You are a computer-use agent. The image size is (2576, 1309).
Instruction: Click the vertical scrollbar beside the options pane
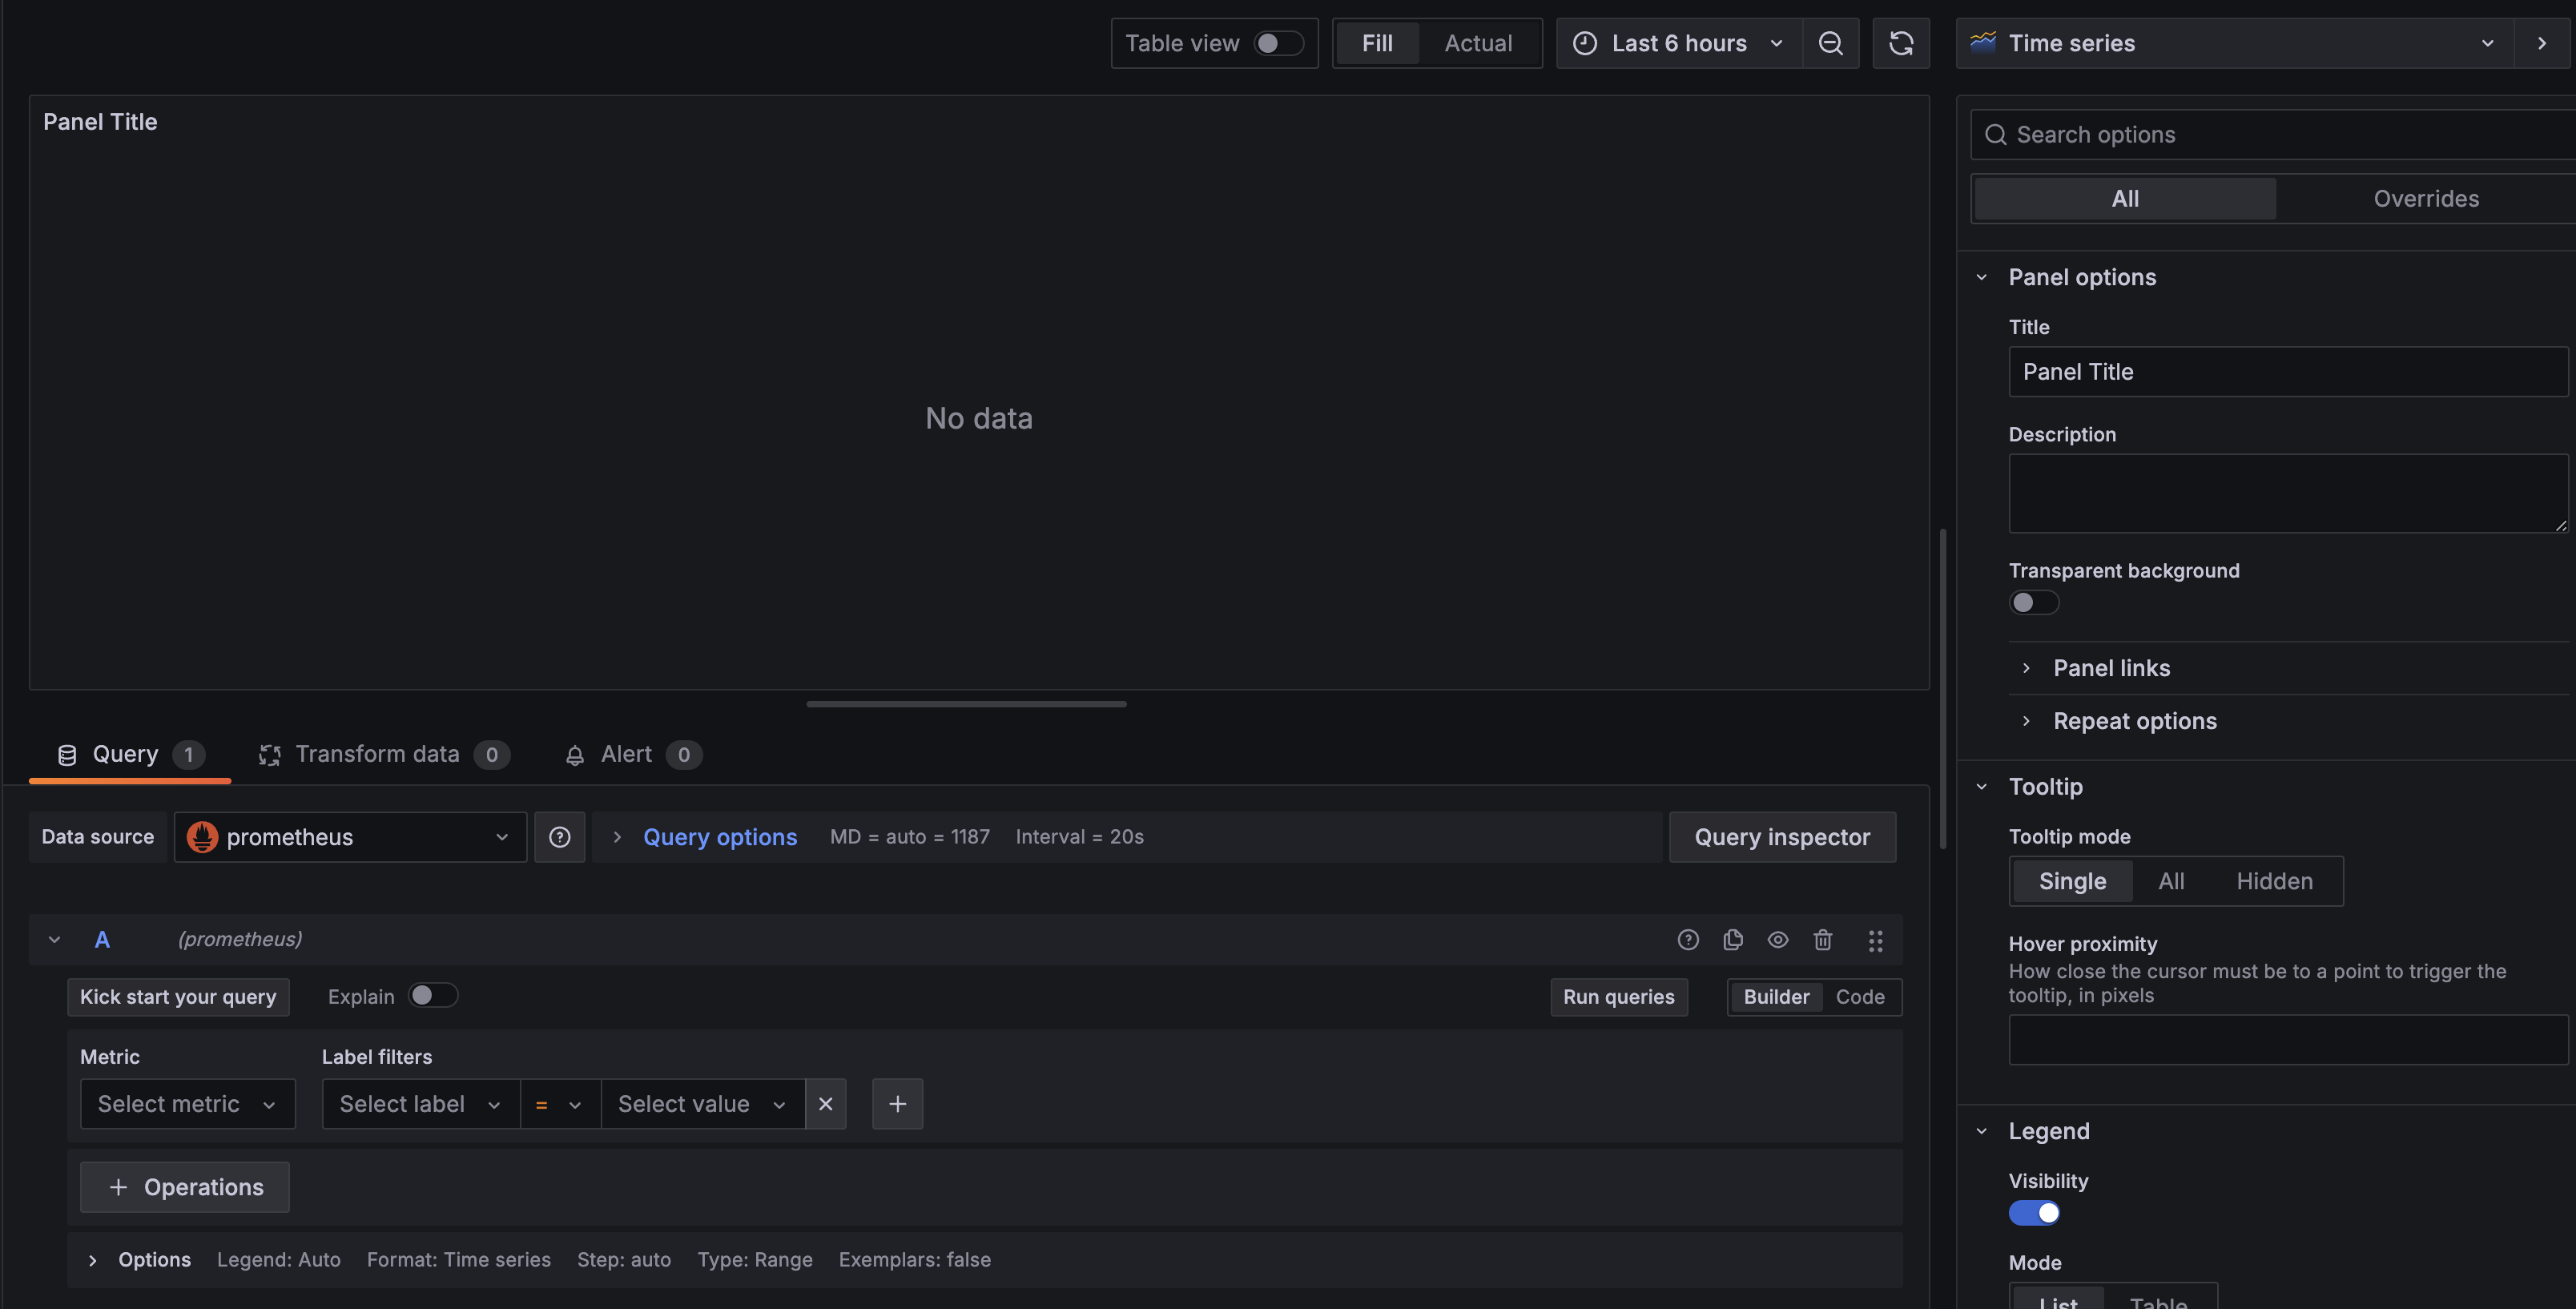[1943, 688]
